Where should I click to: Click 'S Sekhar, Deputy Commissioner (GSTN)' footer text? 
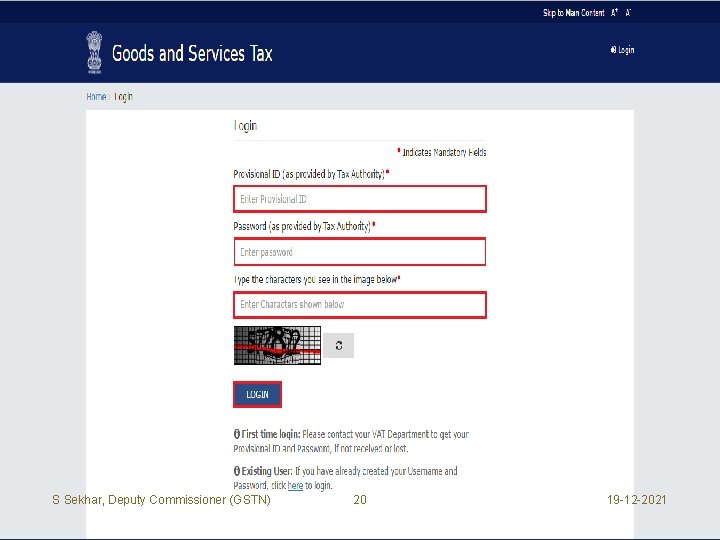tap(161, 500)
